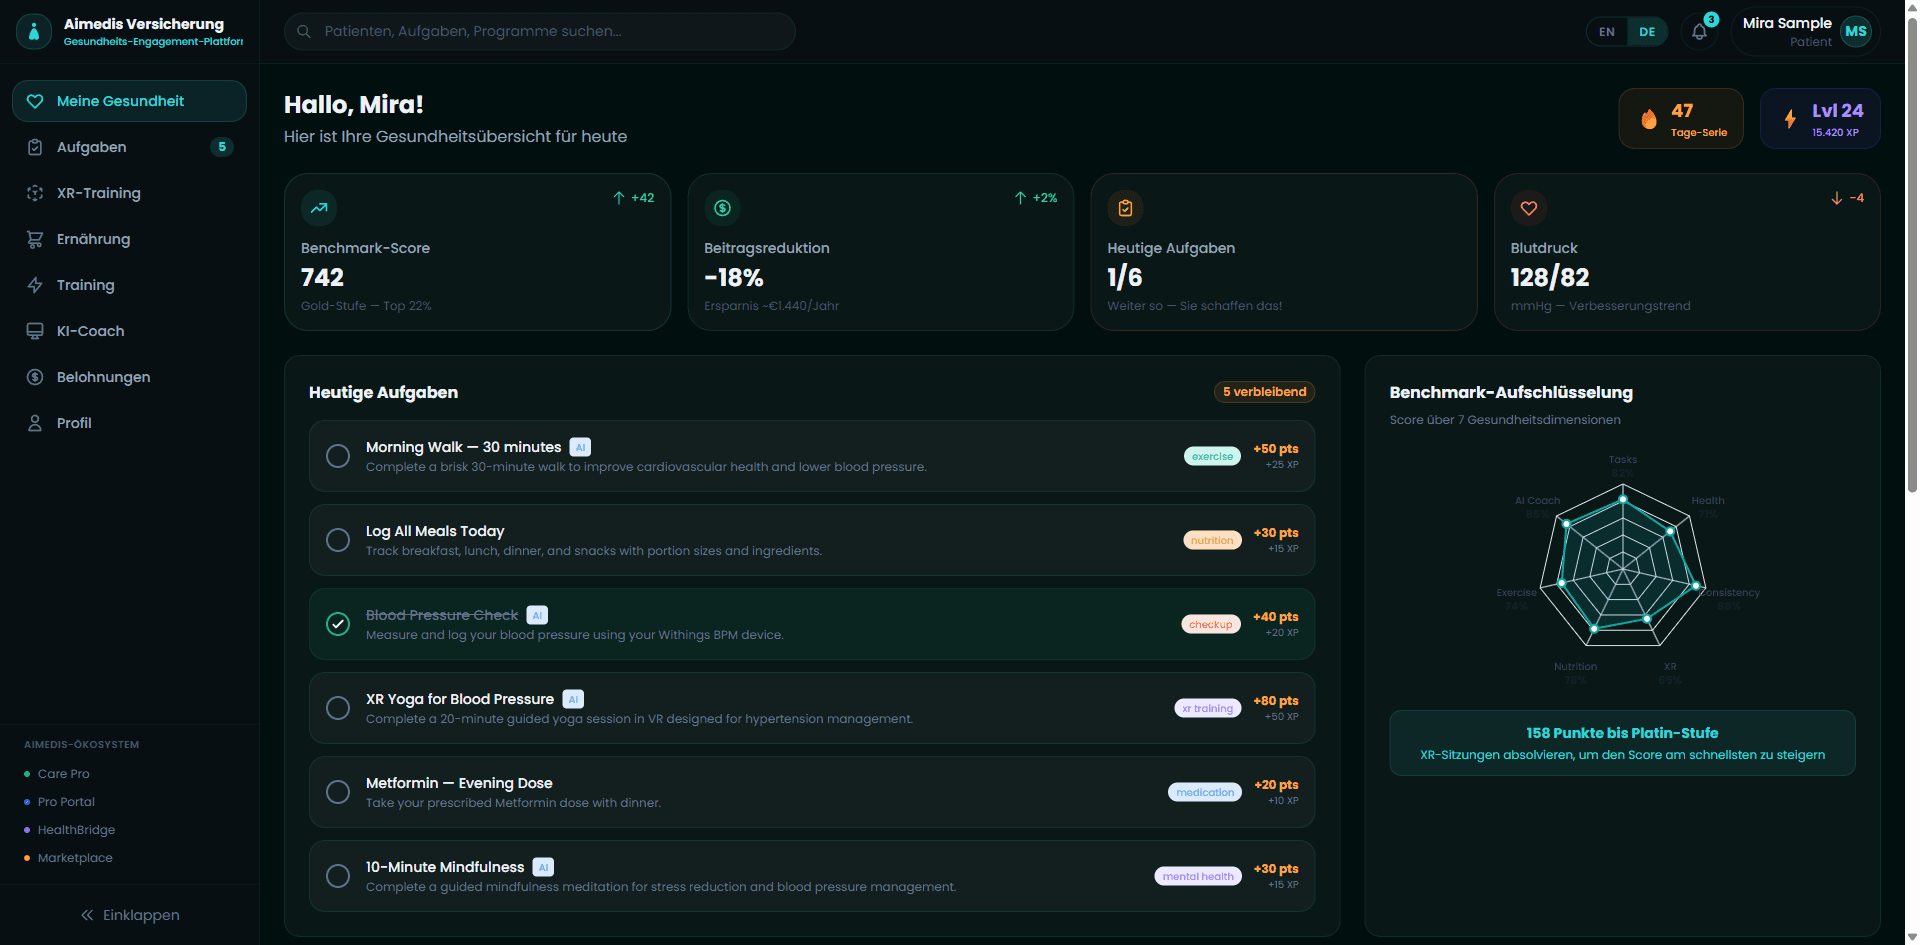The width and height of the screenshot is (1920, 945).
Task: Mark Metformin Evening Dose as done
Action: (338, 792)
